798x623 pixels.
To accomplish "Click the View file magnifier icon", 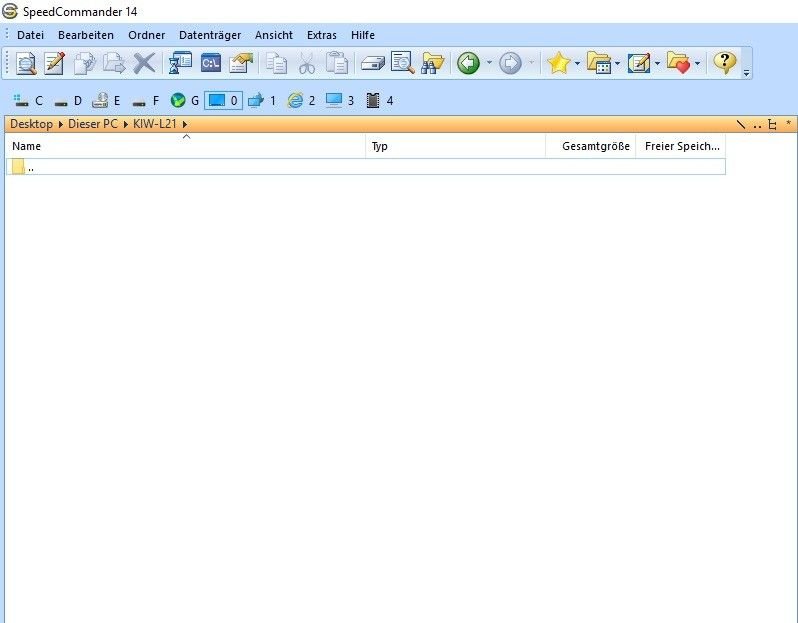I will coord(25,64).
